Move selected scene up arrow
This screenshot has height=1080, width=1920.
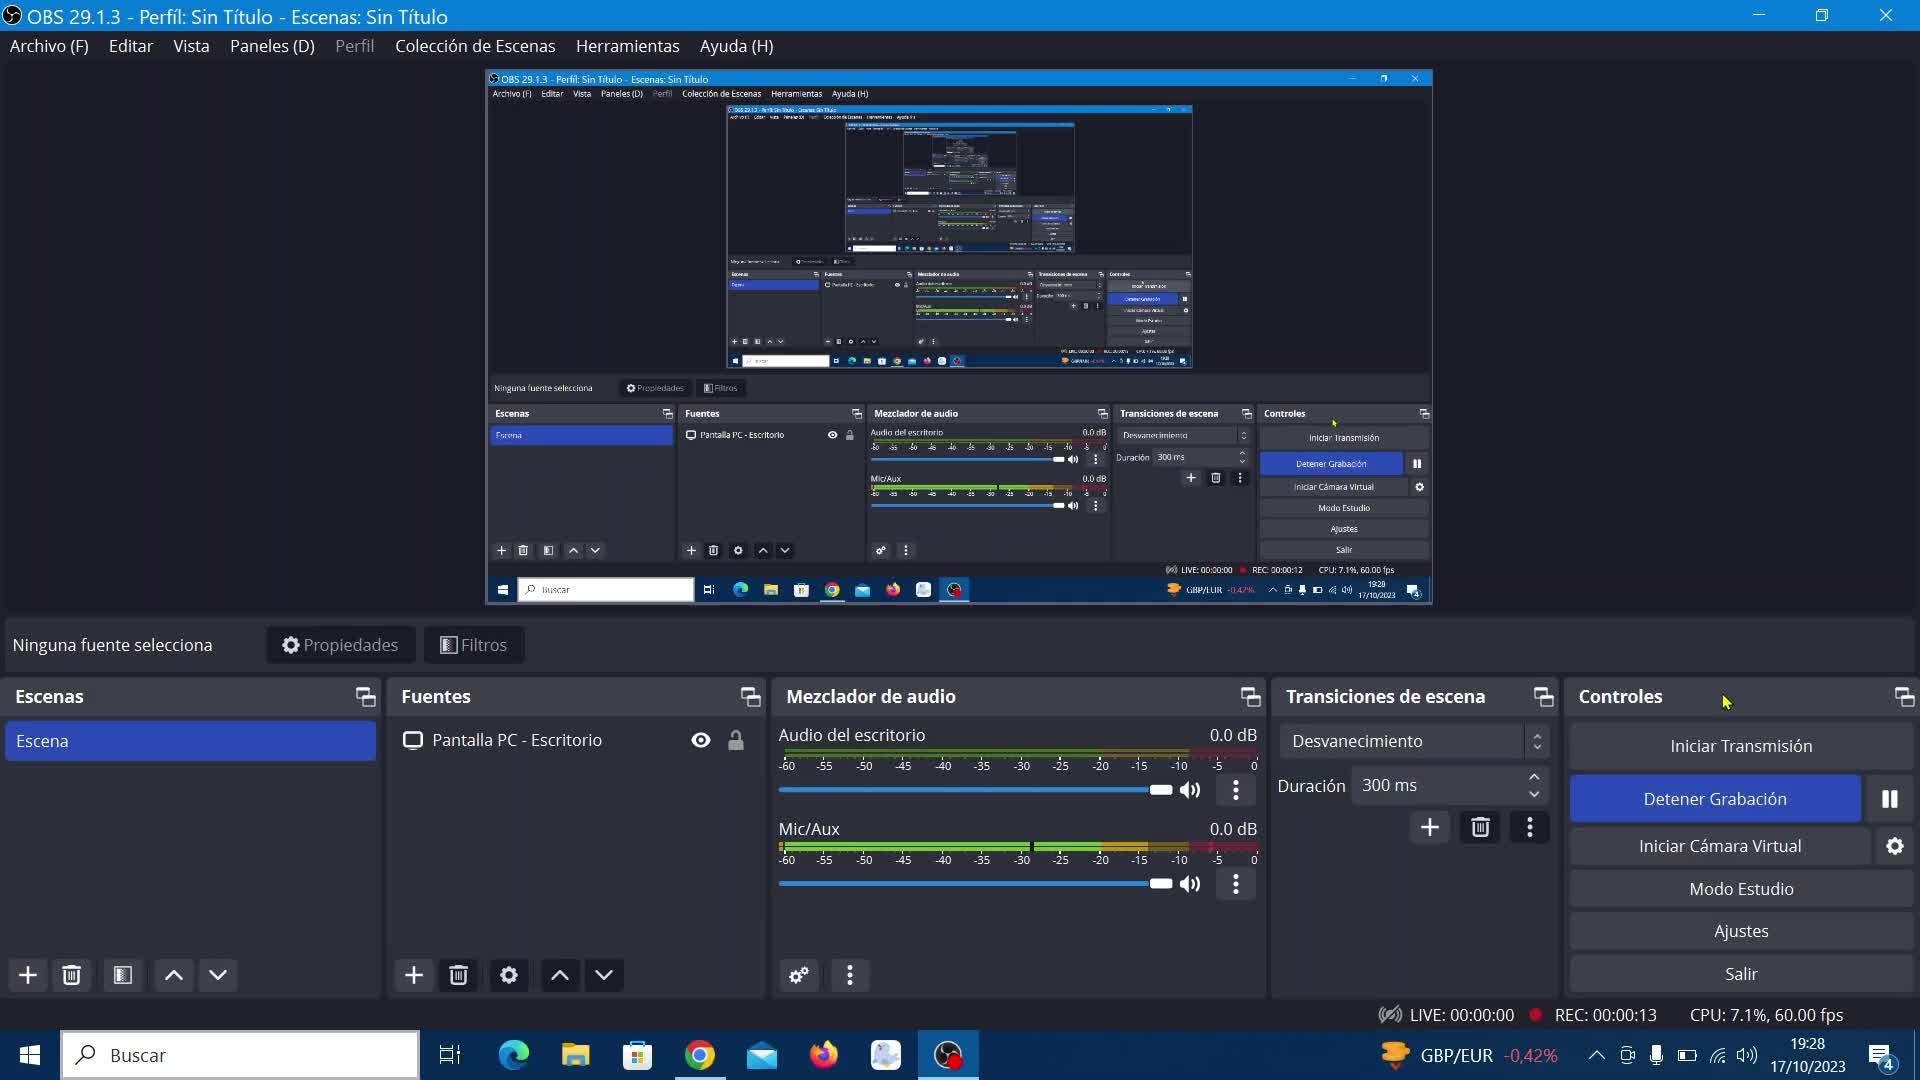tap(173, 975)
